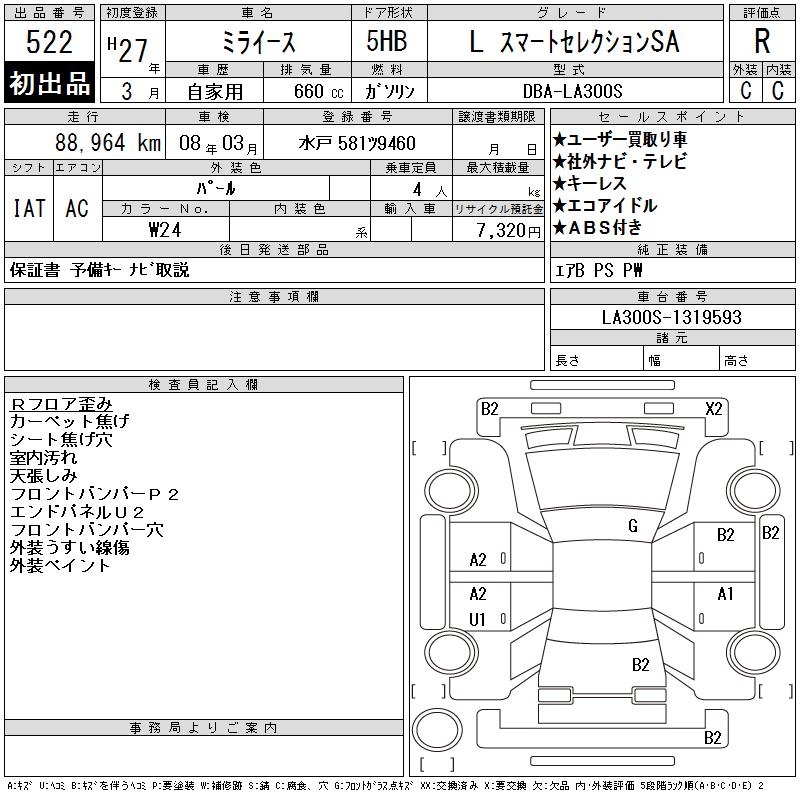Click inspector note 天張しみ
The height and width of the screenshot is (800, 800).
pyautogui.click(x=43, y=476)
